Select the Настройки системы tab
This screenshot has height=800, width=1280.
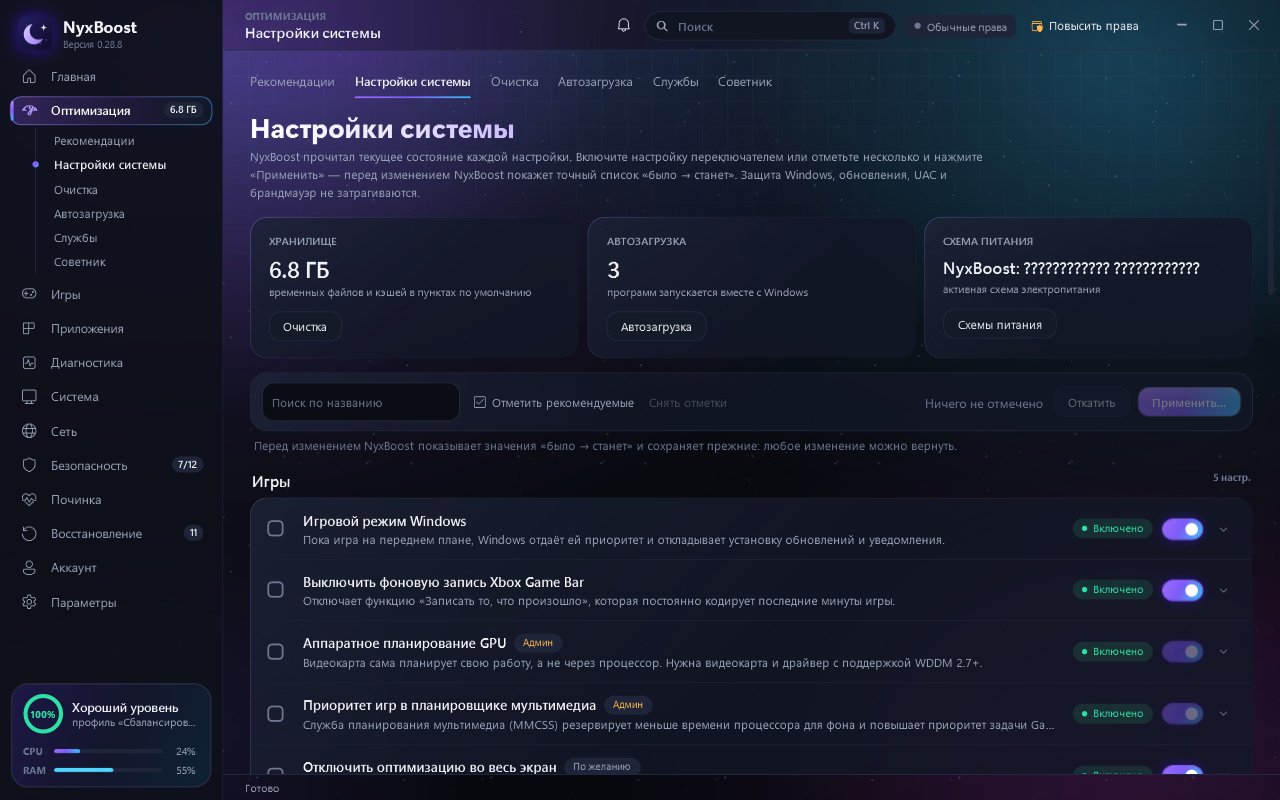(412, 82)
